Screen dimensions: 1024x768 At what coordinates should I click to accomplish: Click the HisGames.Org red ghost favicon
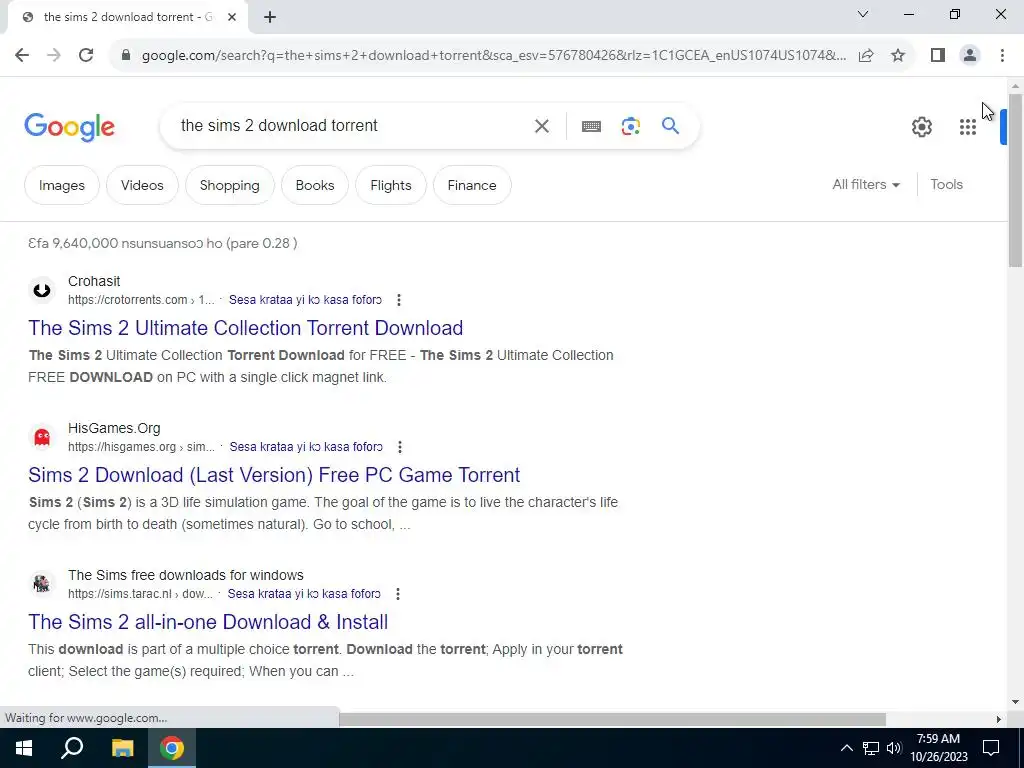42,437
